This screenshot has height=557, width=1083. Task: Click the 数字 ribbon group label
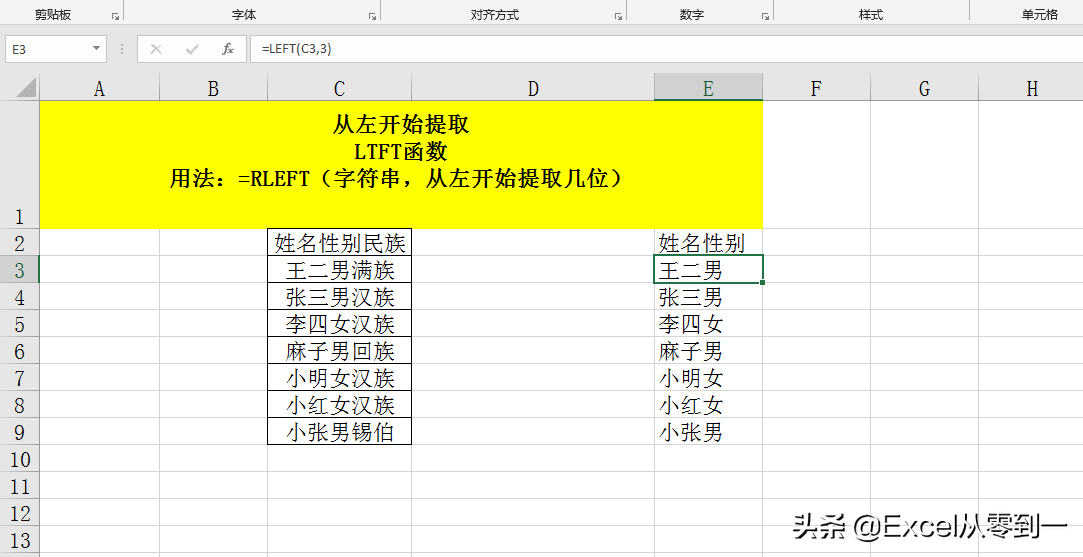[691, 15]
